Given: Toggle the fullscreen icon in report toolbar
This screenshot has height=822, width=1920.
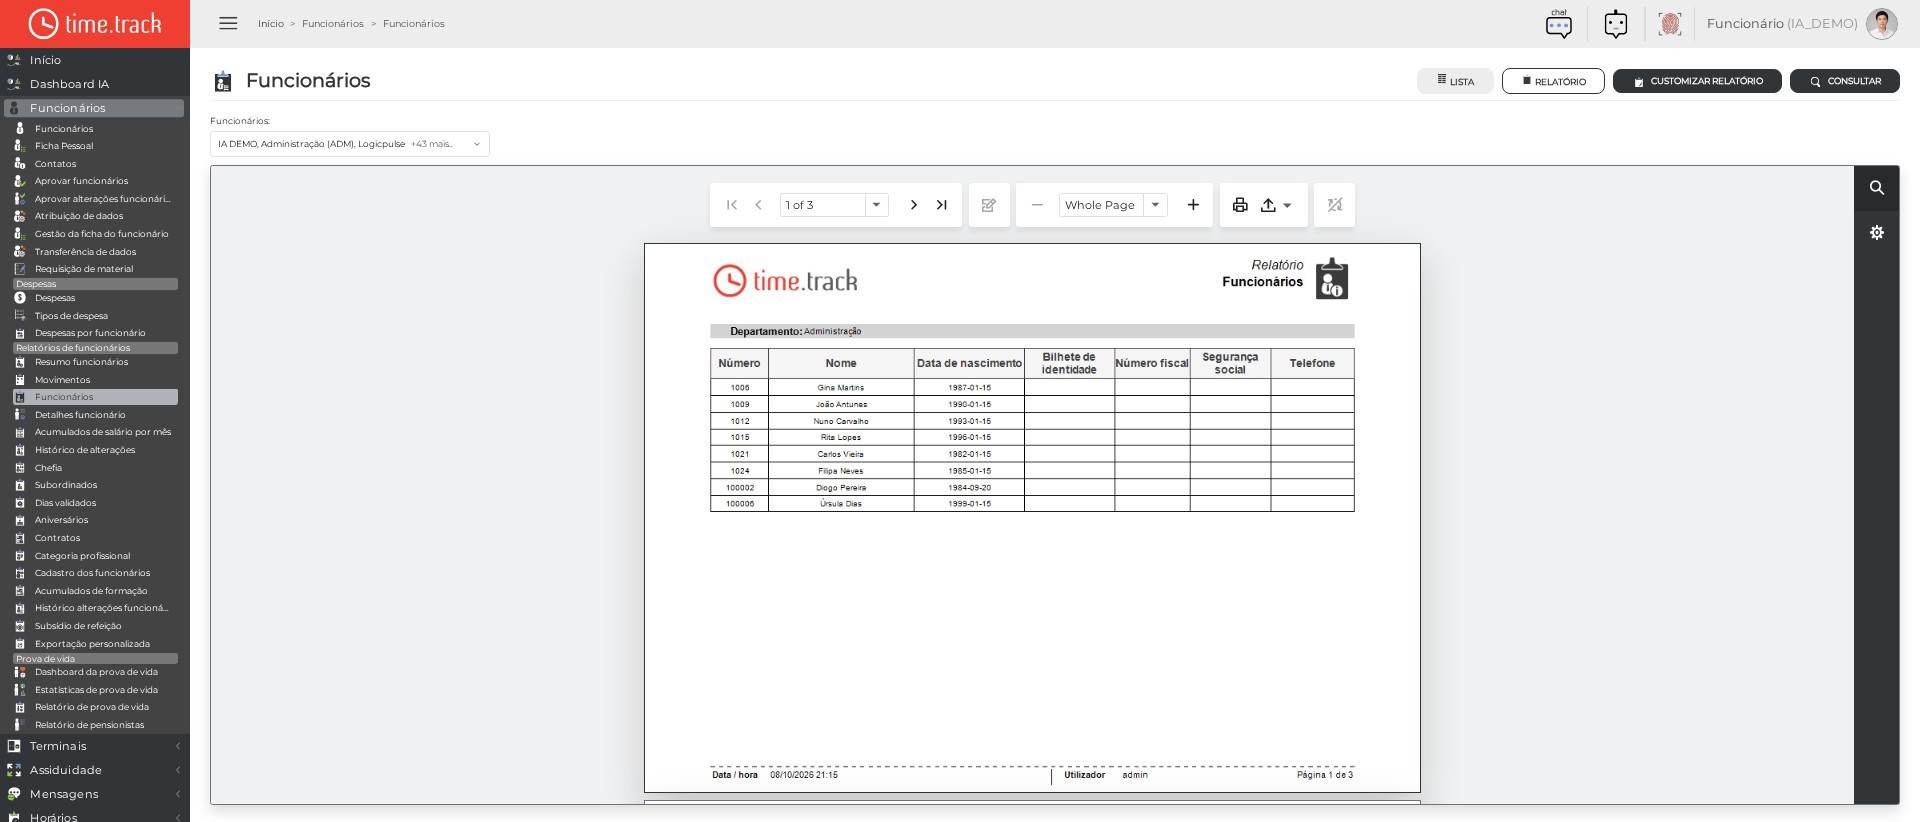Looking at the screenshot, I should pyautogui.click(x=1334, y=205).
